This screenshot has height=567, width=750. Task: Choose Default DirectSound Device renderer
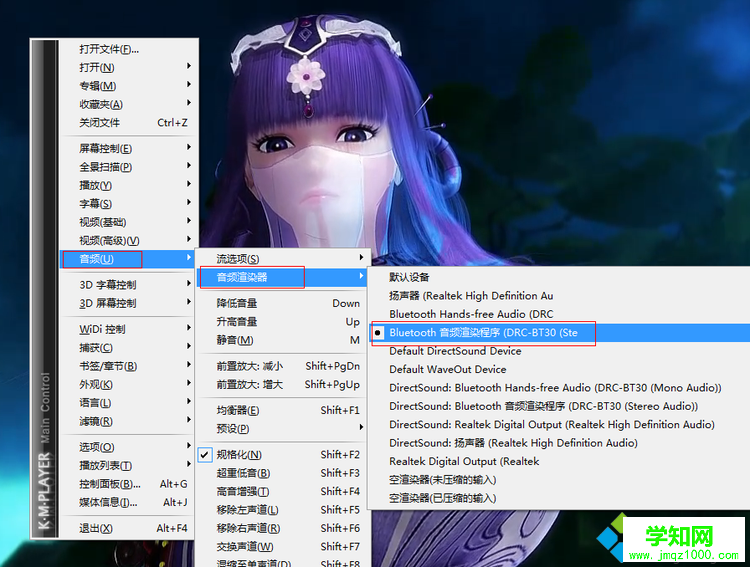click(x=560, y=351)
